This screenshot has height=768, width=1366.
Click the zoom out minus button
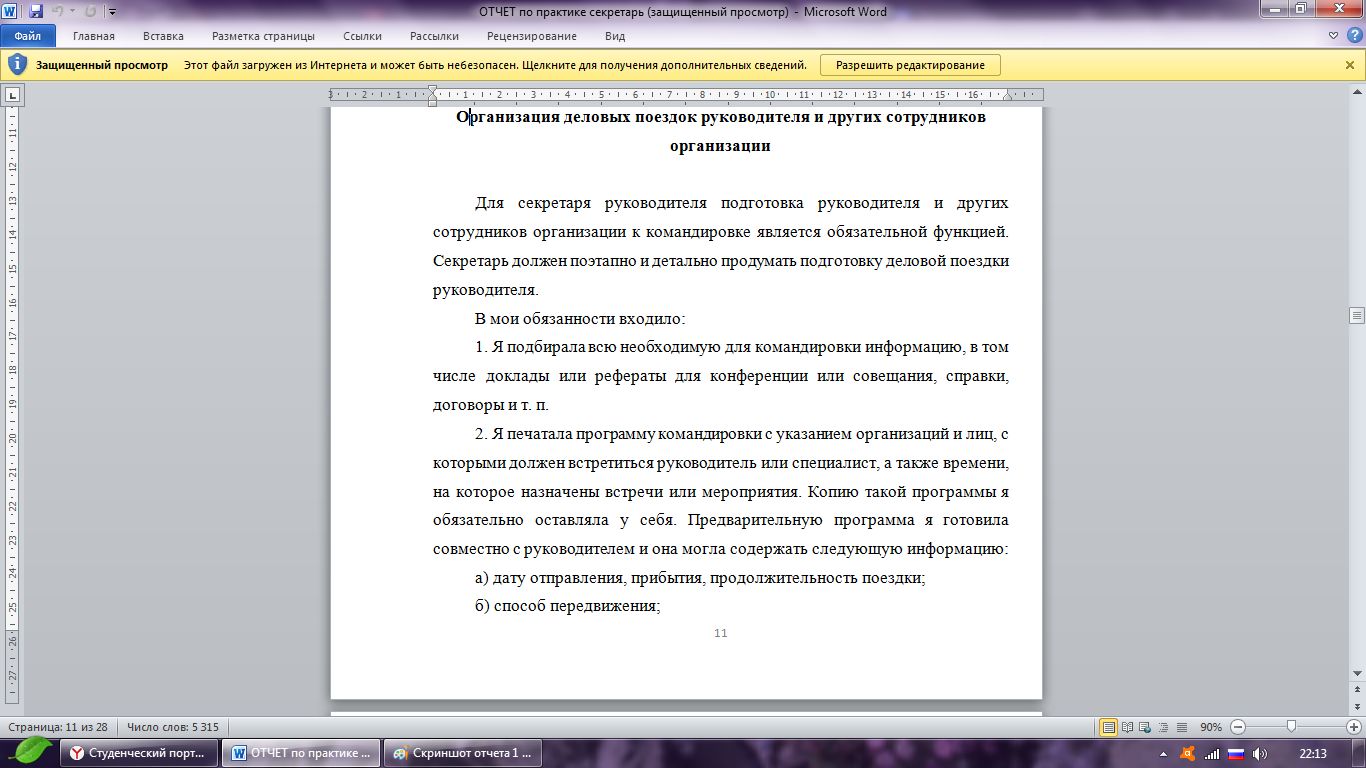pyautogui.click(x=1238, y=727)
